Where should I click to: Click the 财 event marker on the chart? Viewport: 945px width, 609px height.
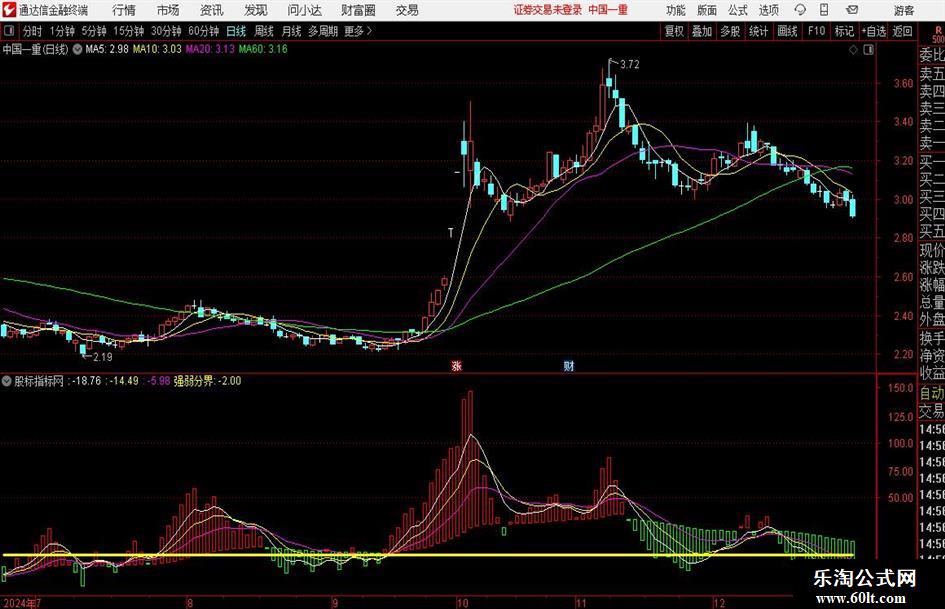pos(568,365)
